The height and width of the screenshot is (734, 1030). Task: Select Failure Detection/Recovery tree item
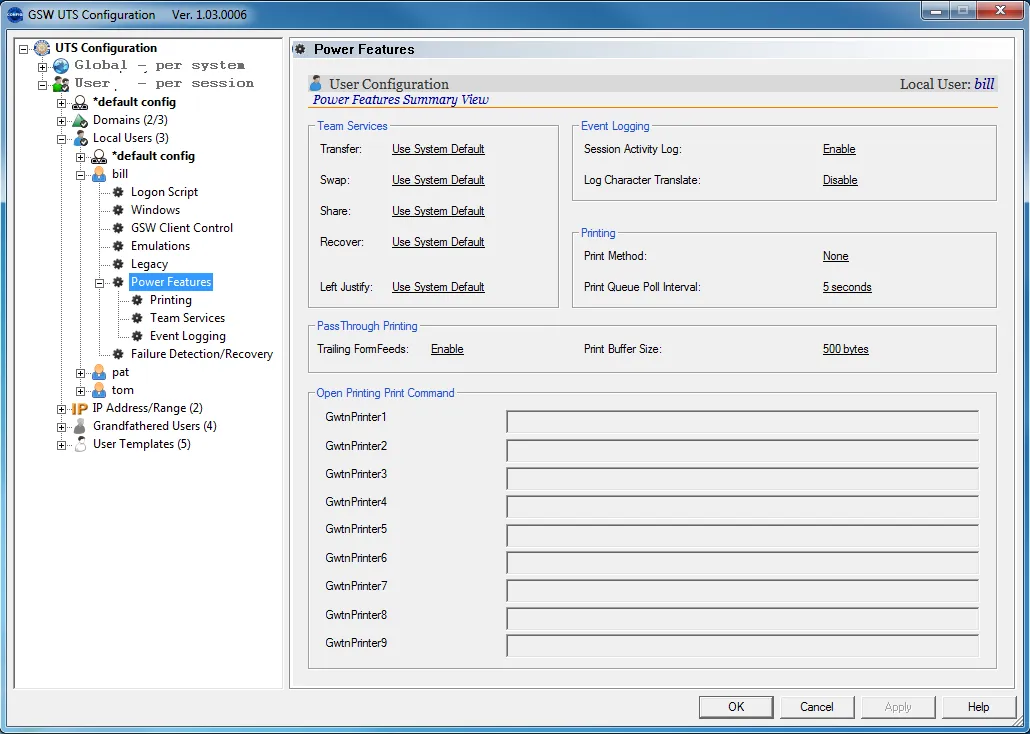click(202, 354)
